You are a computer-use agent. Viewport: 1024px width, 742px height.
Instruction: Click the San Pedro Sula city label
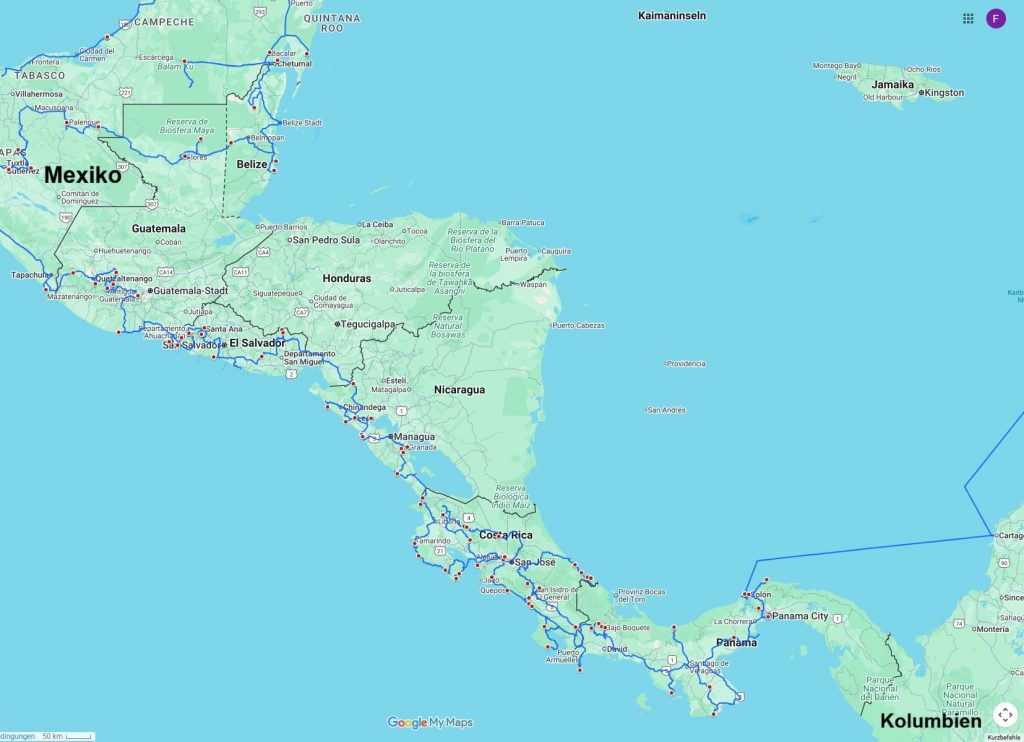click(x=325, y=240)
